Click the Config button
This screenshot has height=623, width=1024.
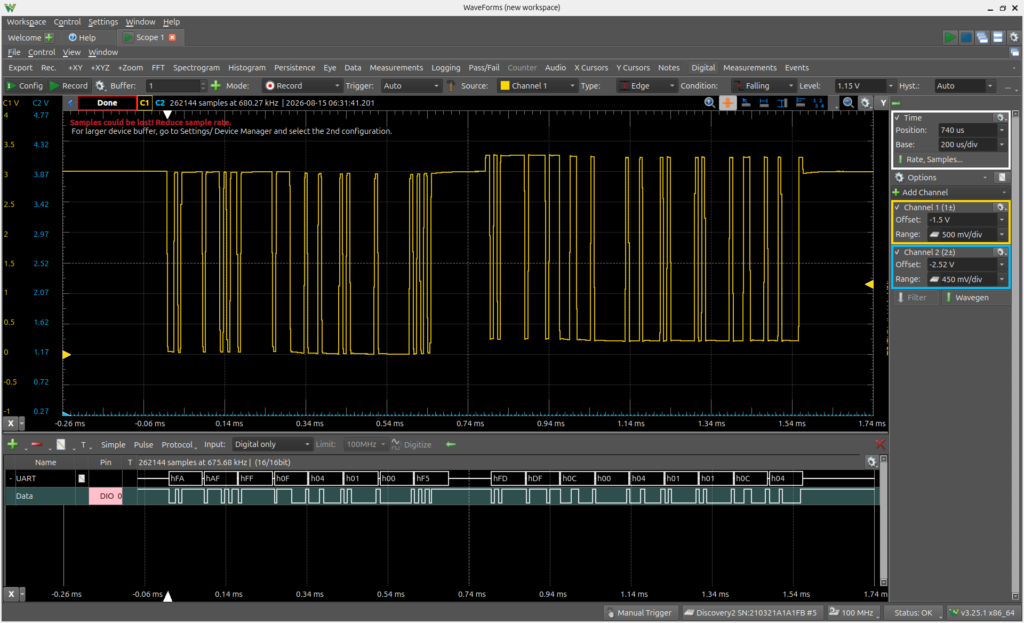coord(24,86)
